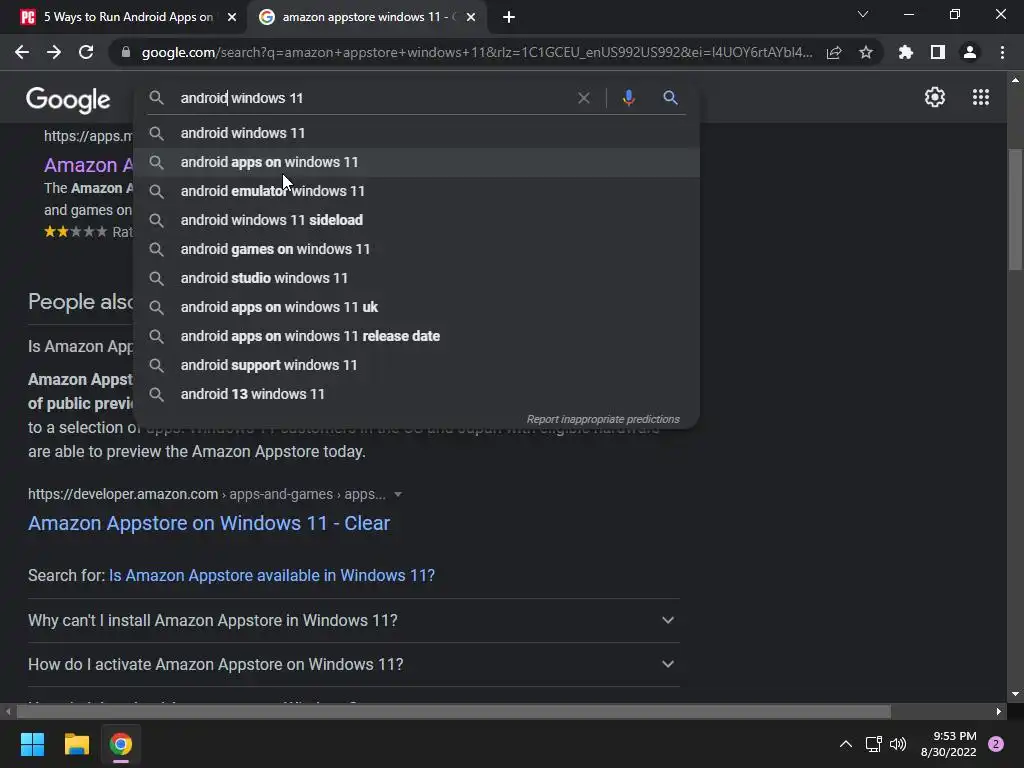Close the amazon appstore search tab
This screenshot has height=768, width=1024.
(x=471, y=18)
